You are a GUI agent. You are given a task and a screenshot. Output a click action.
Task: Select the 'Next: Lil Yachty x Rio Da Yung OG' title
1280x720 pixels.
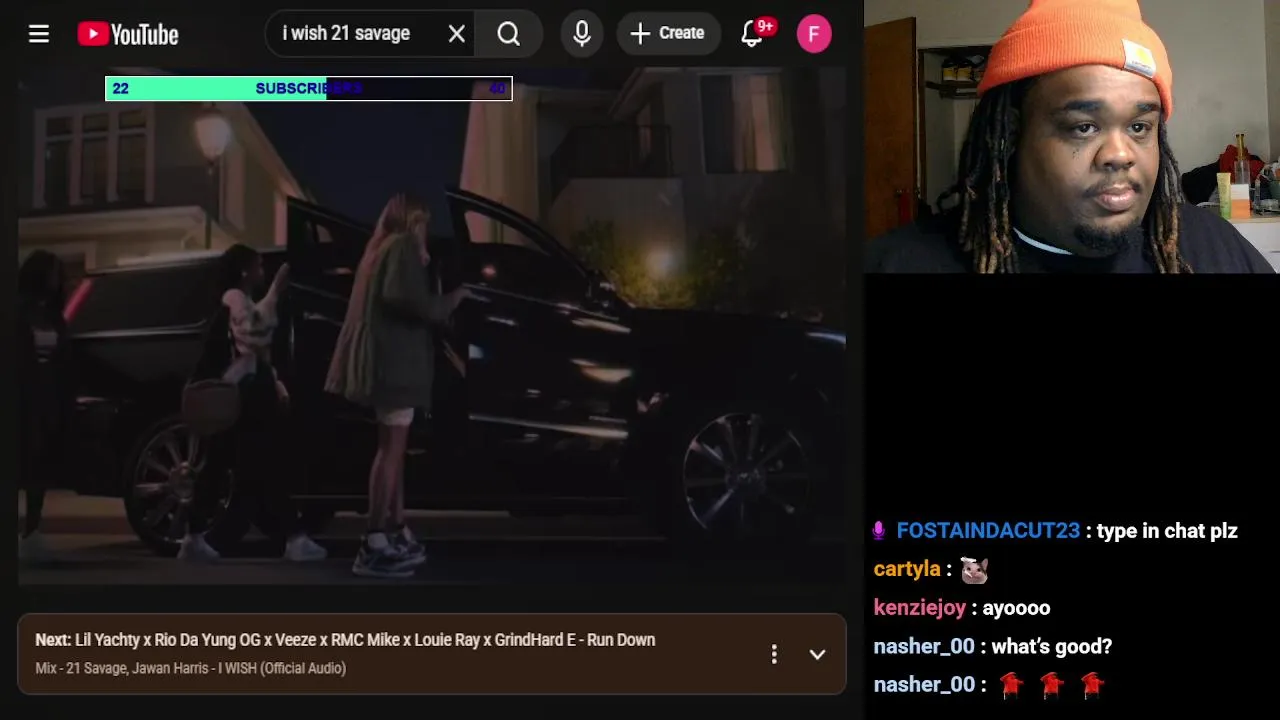pos(345,640)
